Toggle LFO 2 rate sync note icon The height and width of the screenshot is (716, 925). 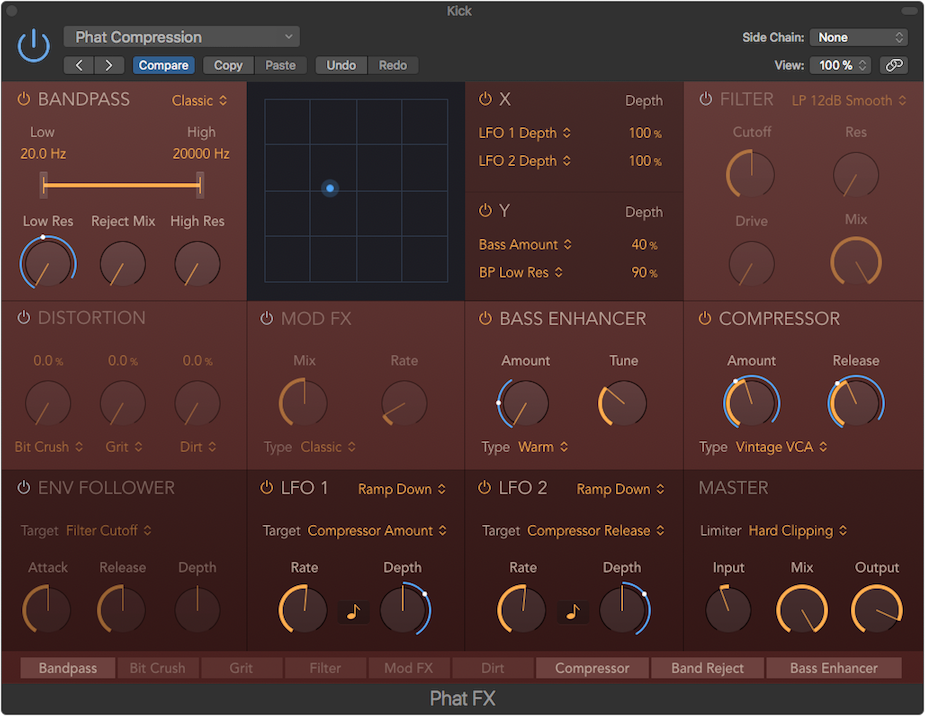pyautogui.click(x=572, y=612)
